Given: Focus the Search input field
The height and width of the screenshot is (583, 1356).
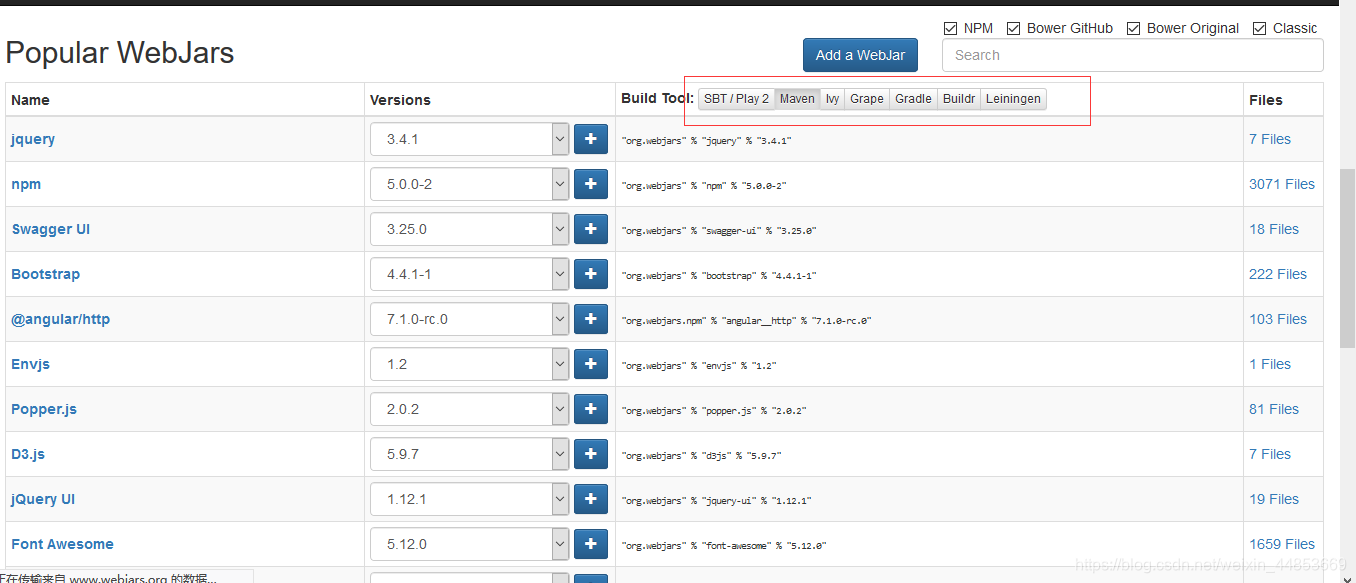Looking at the screenshot, I should (1133, 55).
